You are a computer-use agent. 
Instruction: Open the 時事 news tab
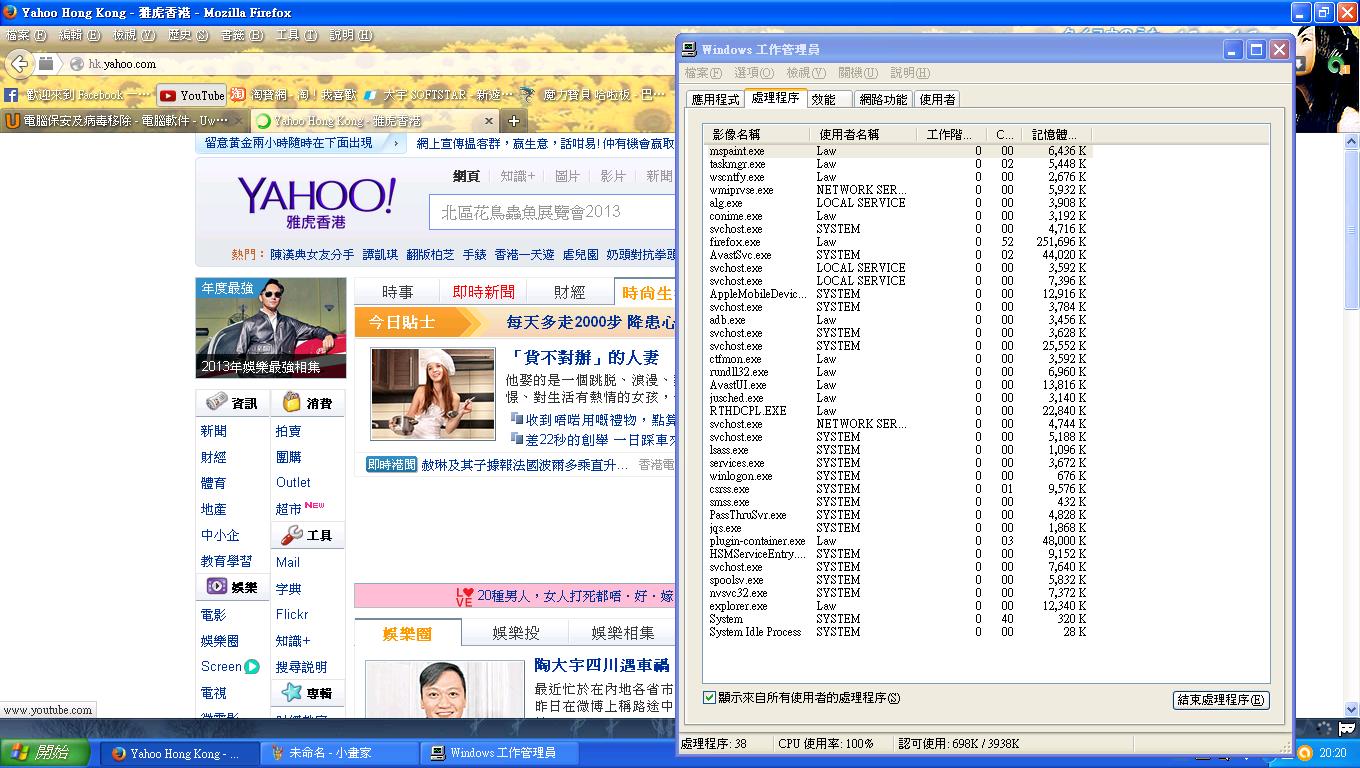[398, 292]
